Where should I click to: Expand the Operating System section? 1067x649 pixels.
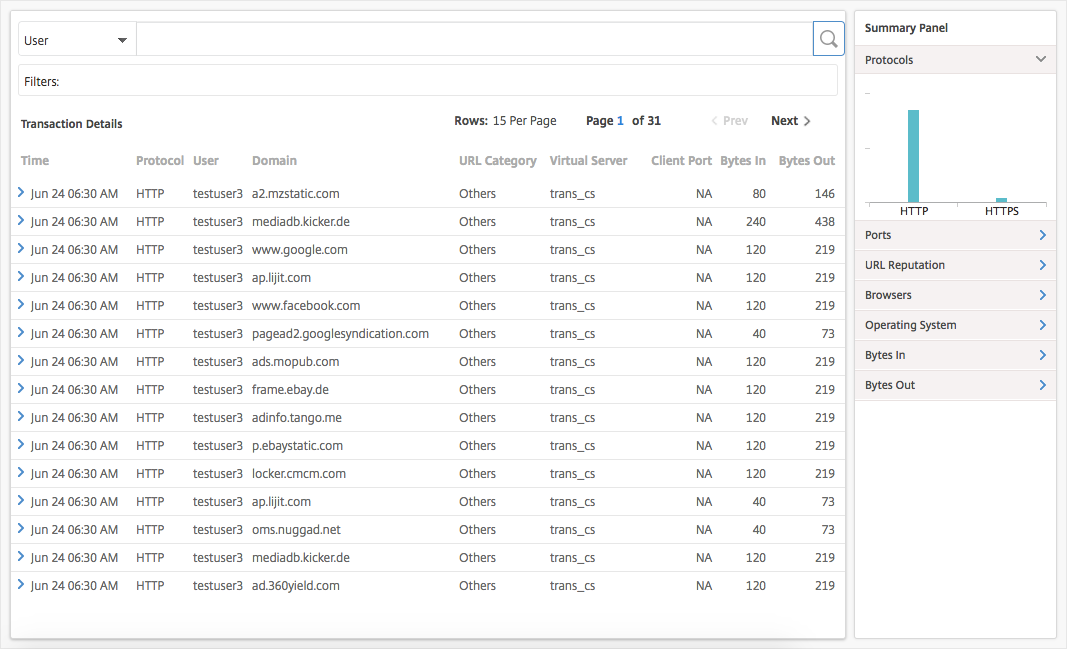coord(955,324)
